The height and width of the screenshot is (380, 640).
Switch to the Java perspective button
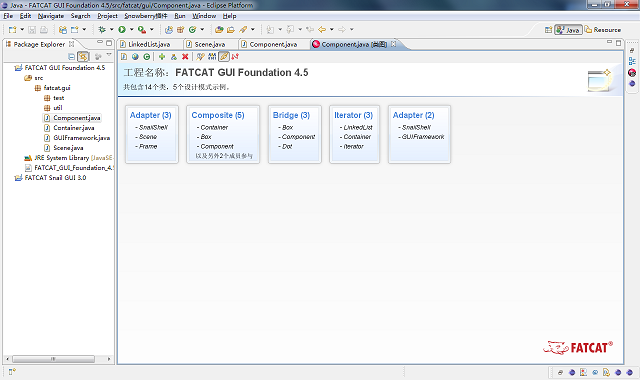pos(568,30)
